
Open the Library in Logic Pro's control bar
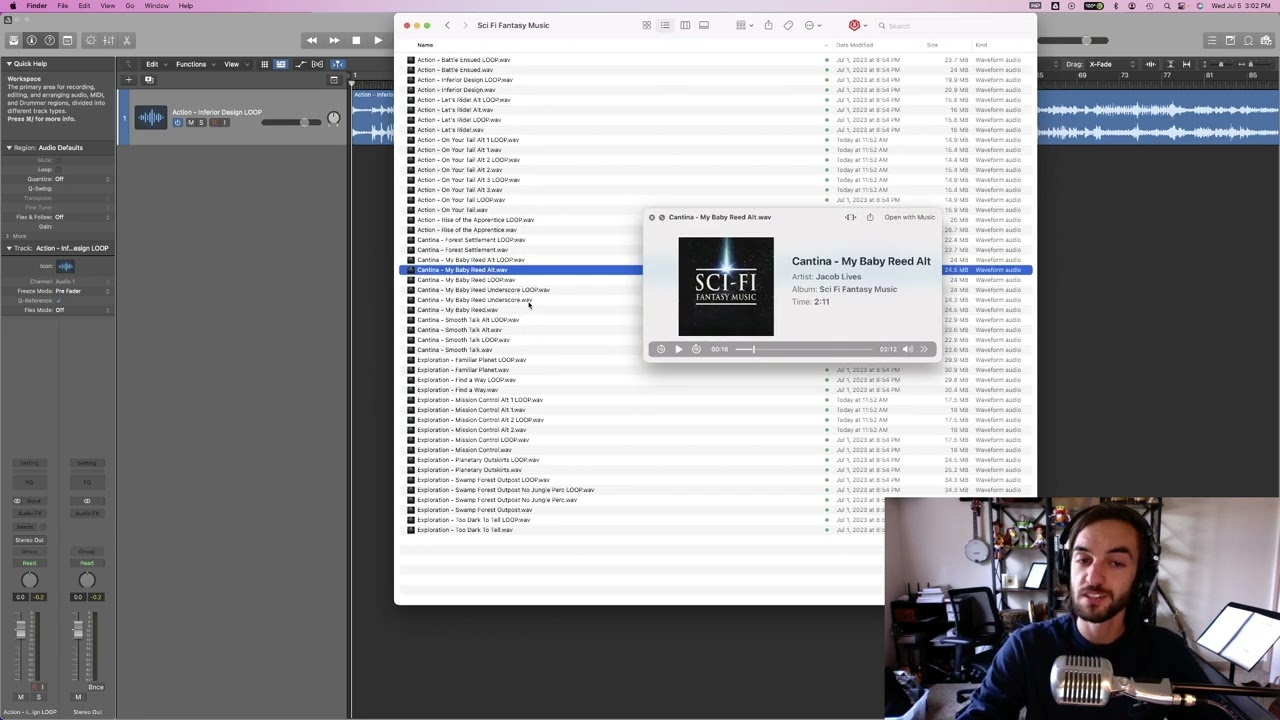(x=13, y=40)
